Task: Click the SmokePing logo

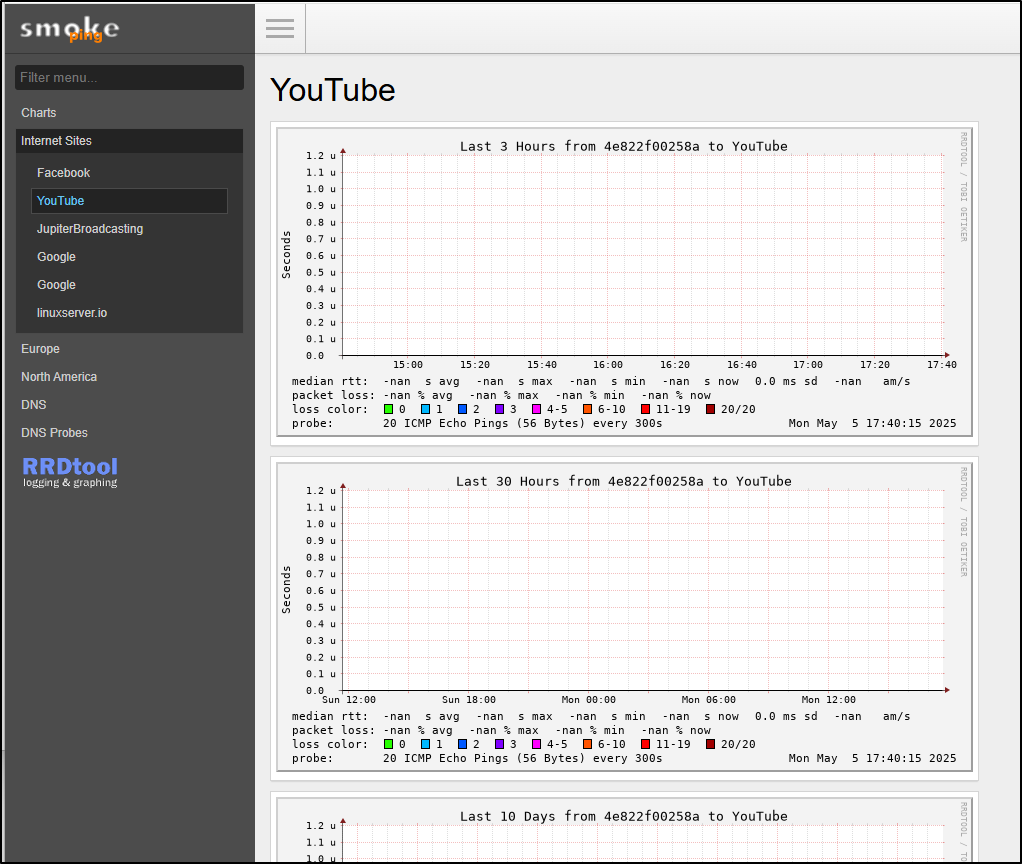Action: (x=70, y=29)
